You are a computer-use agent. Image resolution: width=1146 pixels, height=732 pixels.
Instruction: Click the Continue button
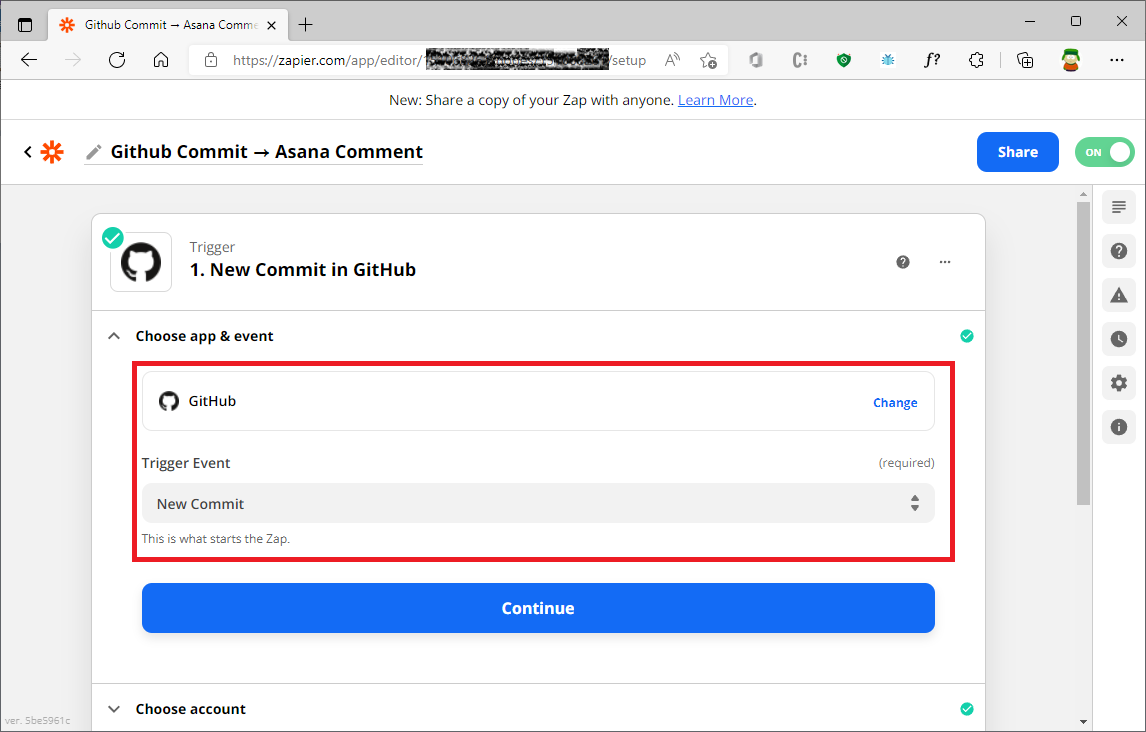[x=538, y=608]
